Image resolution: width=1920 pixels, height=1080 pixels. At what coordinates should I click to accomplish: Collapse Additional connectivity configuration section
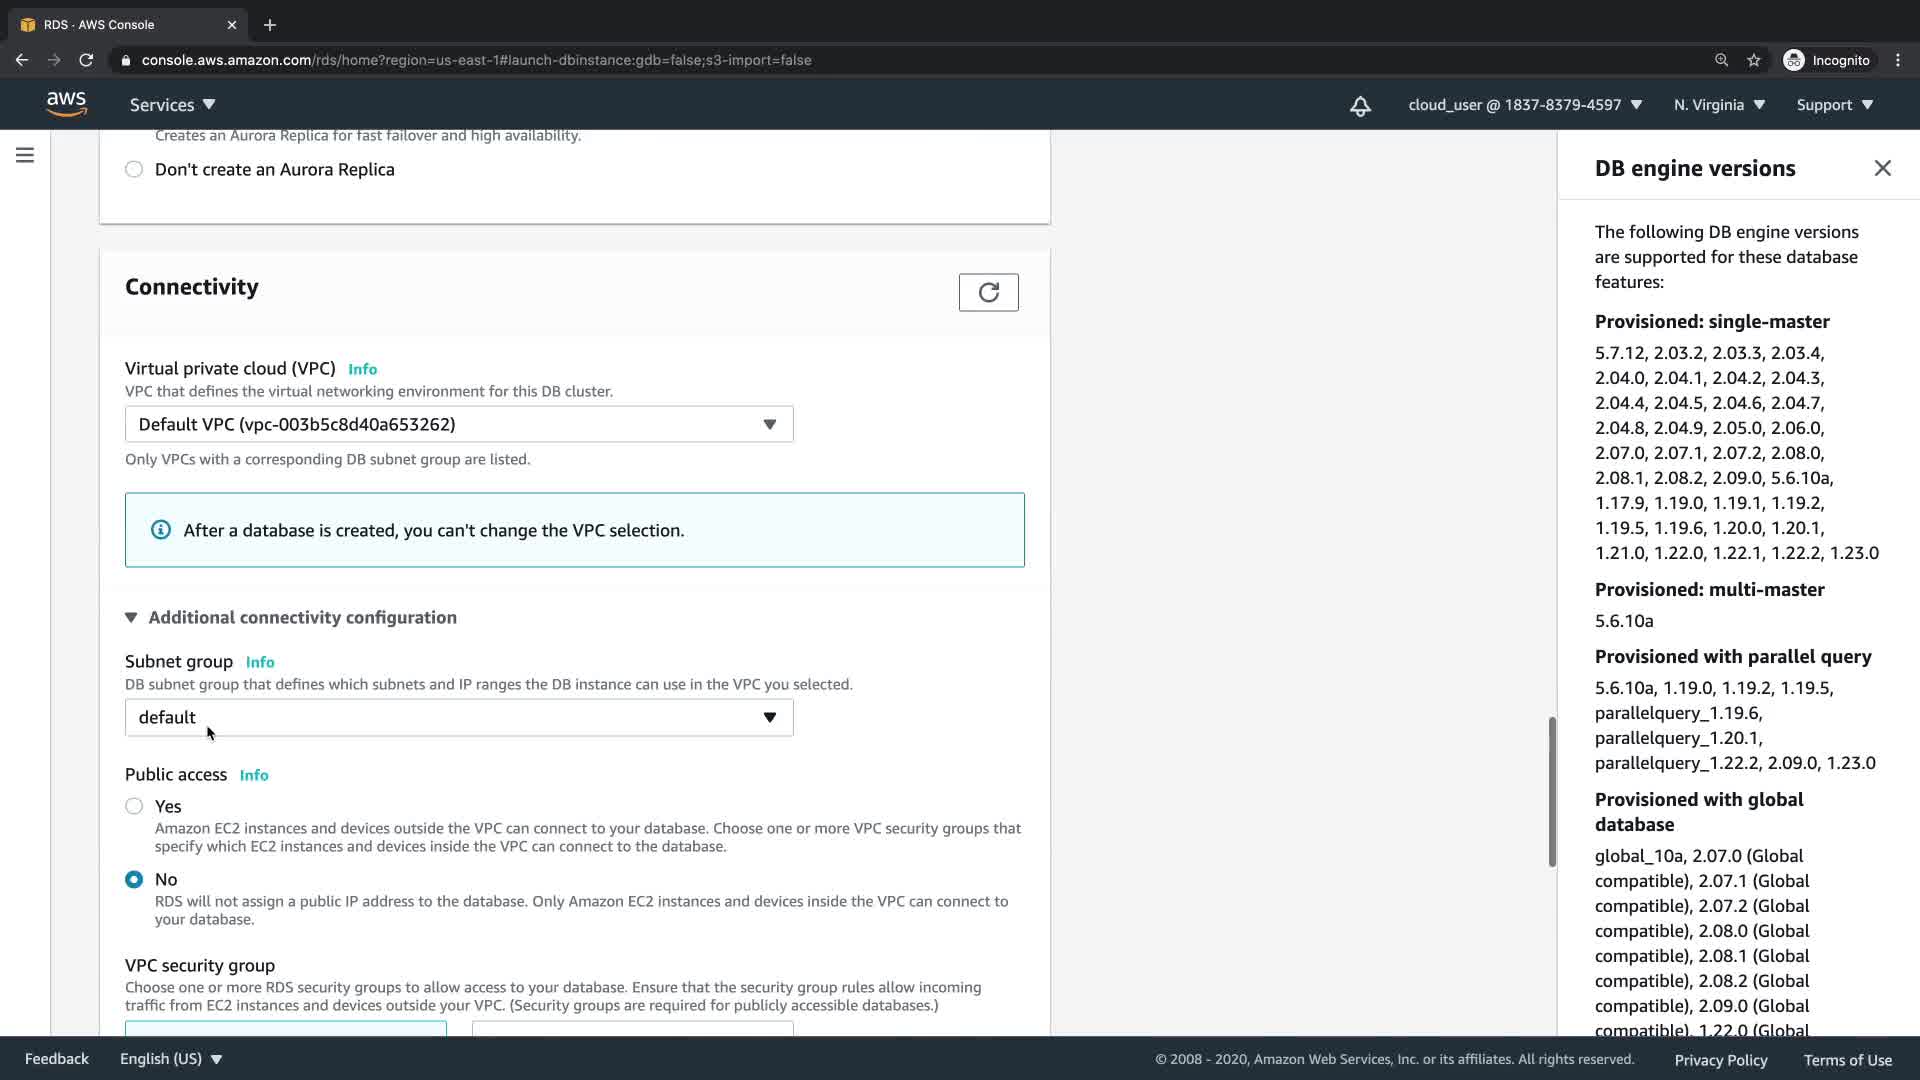290,617
